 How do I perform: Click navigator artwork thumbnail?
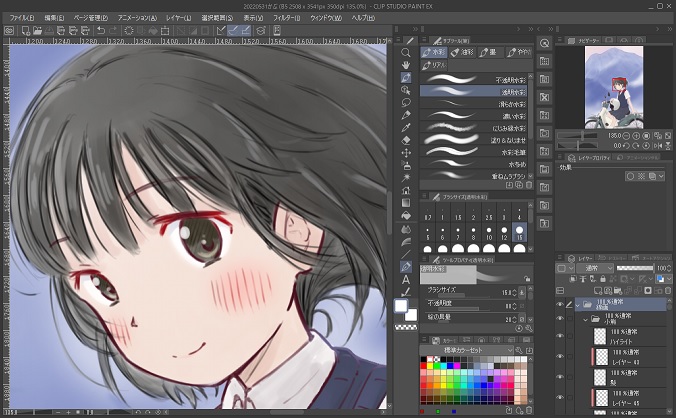614,87
